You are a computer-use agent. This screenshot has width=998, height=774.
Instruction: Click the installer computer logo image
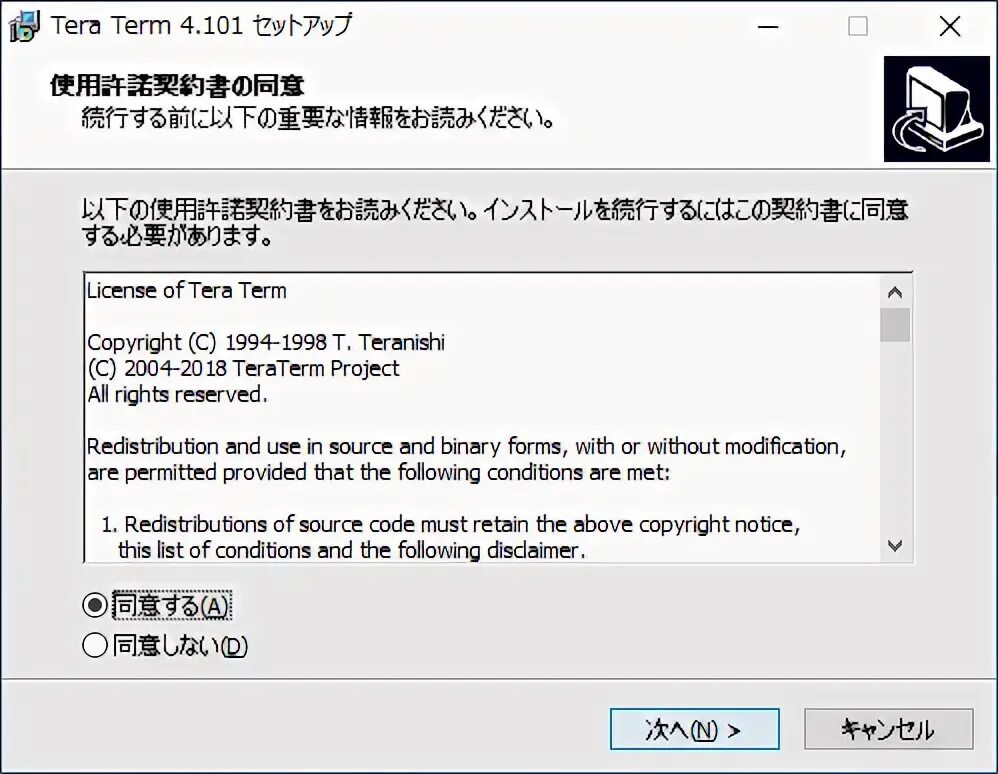(x=936, y=109)
